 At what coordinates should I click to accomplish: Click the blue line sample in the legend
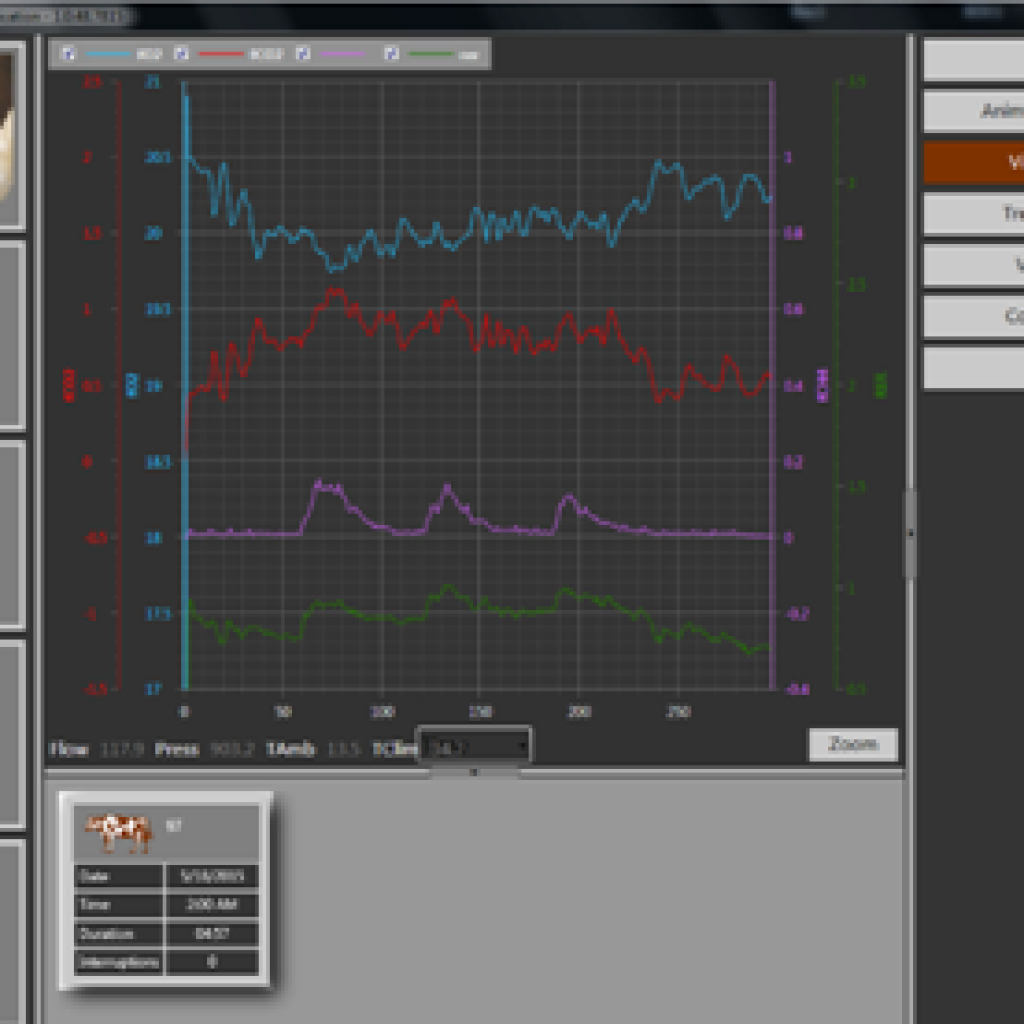(x=106, y=54)
